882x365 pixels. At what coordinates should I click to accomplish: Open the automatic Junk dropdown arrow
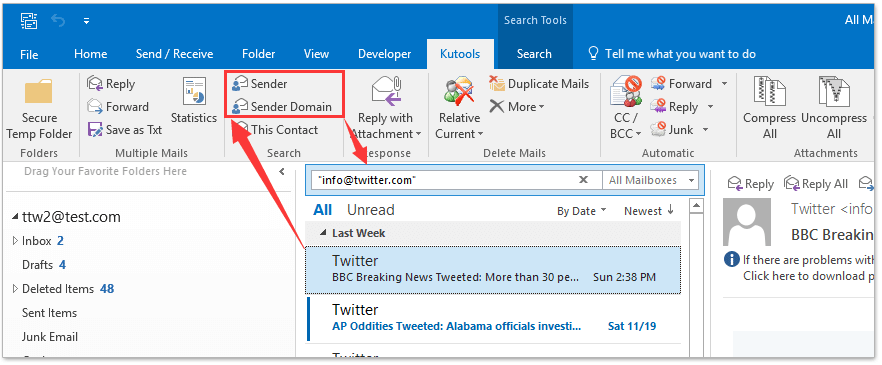pyautogui.click(x=705, y=130)
